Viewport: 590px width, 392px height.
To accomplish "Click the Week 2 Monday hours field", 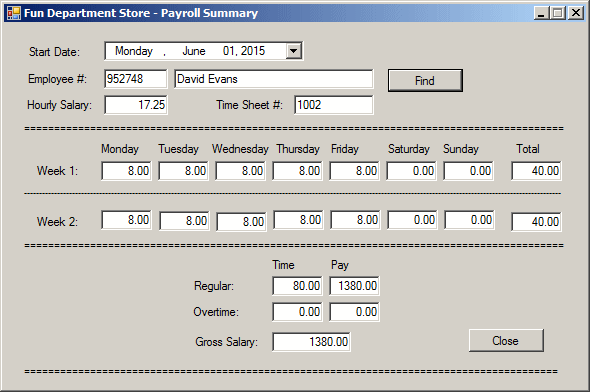I will click(x=126, y=220).
